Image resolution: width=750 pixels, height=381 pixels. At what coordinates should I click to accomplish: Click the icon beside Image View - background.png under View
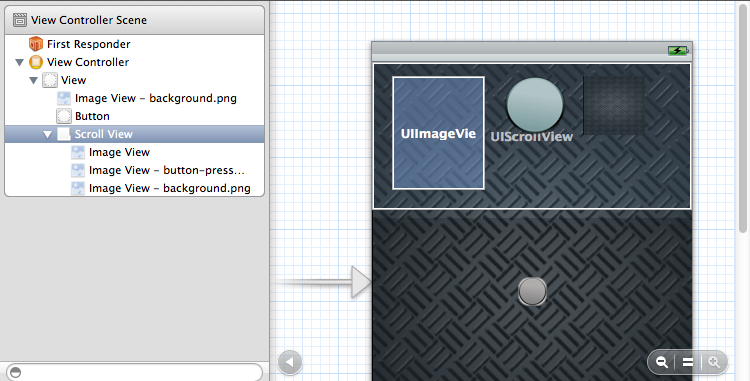(x=64, y=98)
